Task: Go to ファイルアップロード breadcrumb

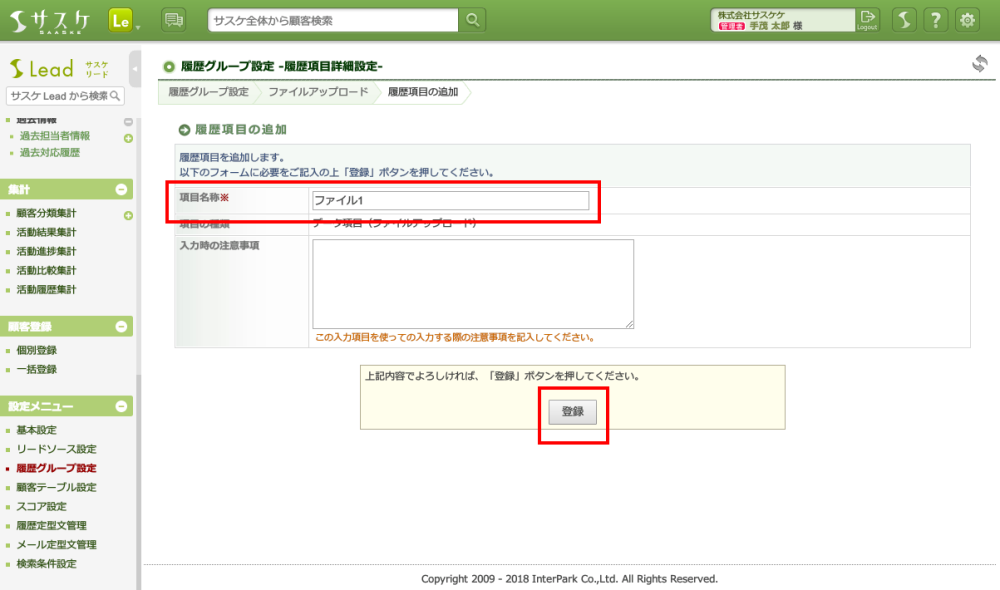Action: tap(317, 92)
